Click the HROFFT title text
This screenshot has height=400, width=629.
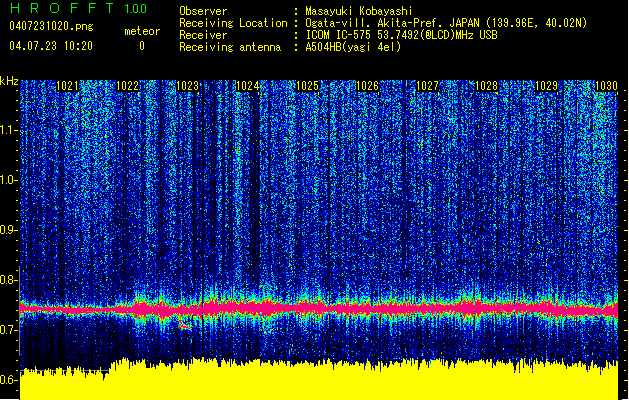(x=61, y=9)
